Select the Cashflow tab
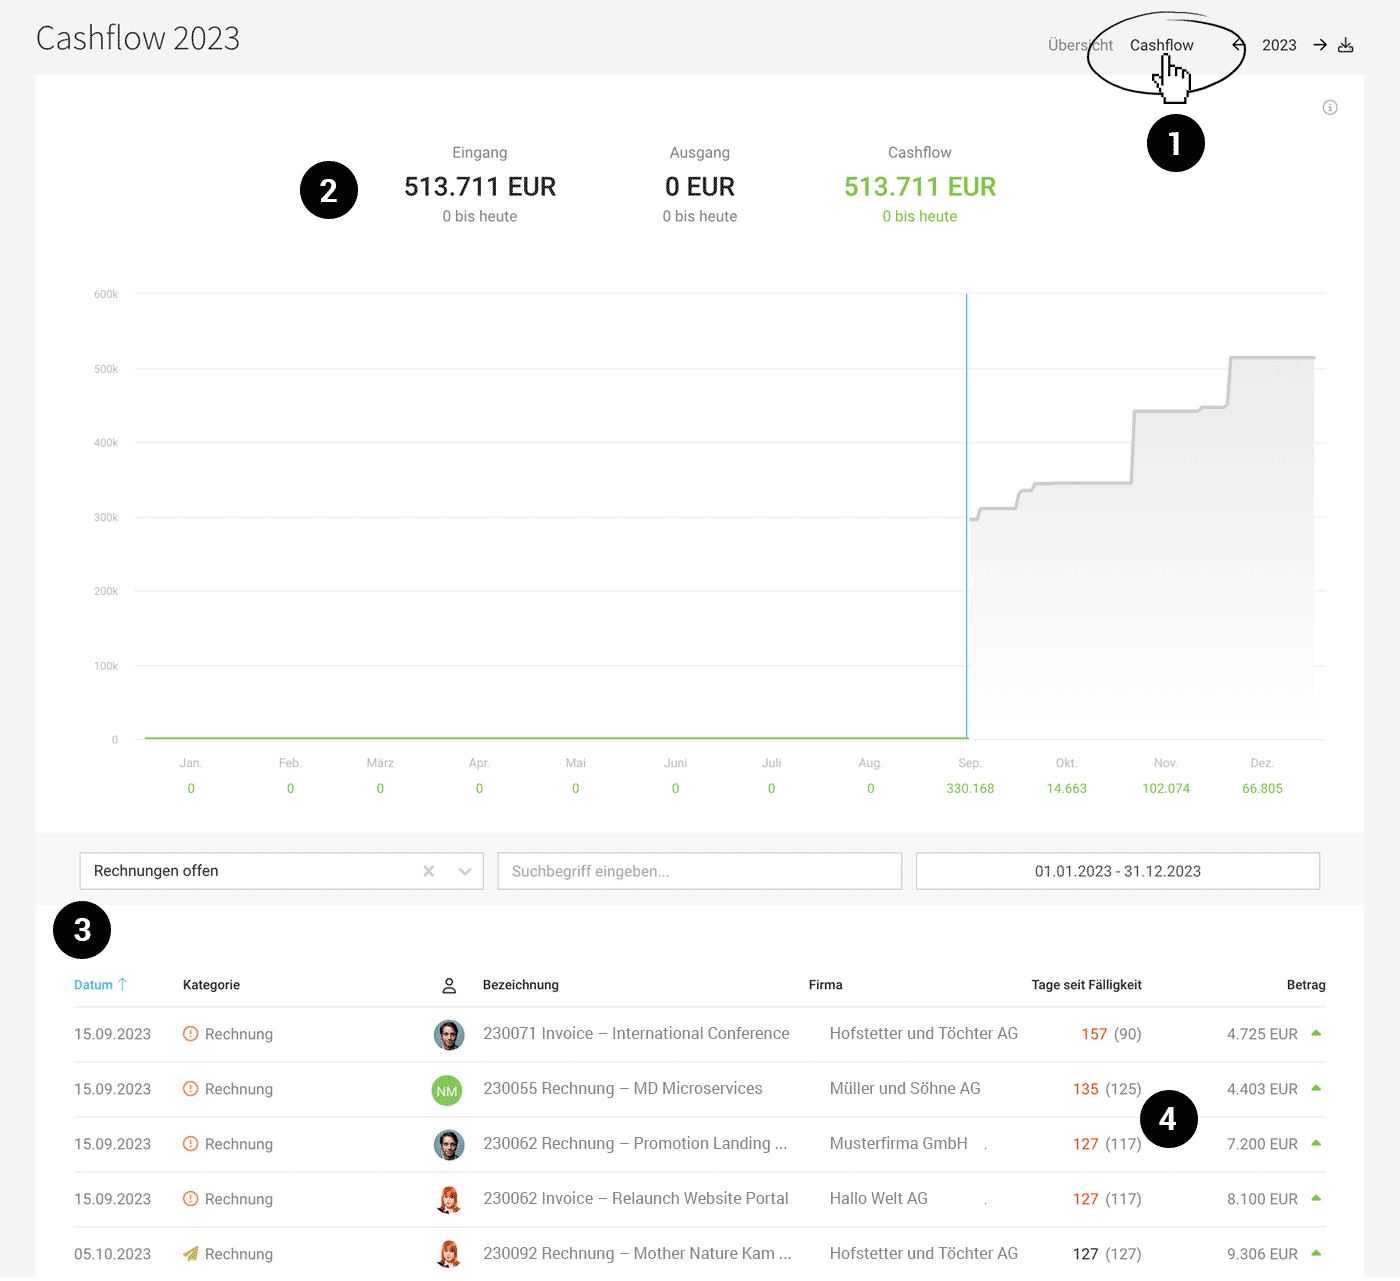 pyautogui.click(x=1160, y=44)
